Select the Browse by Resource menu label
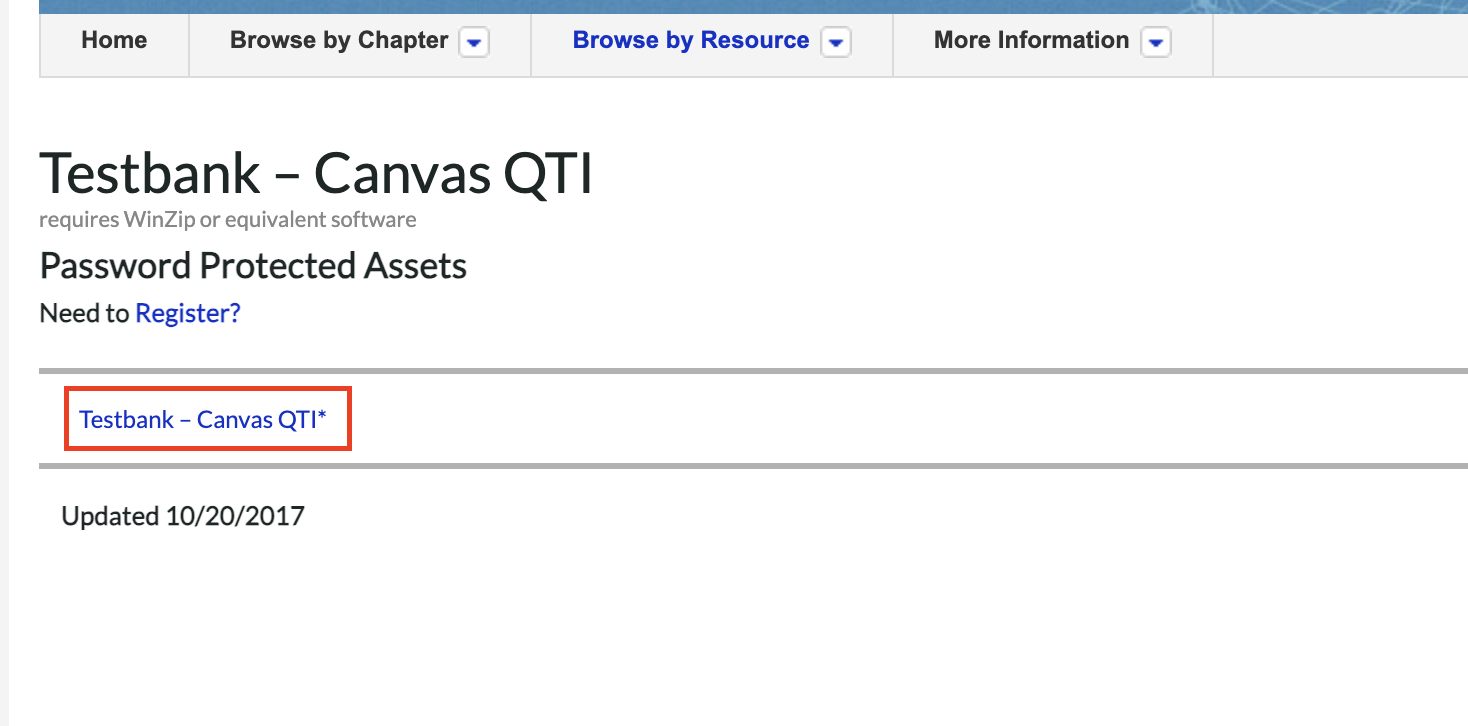 tap(691, 40)
